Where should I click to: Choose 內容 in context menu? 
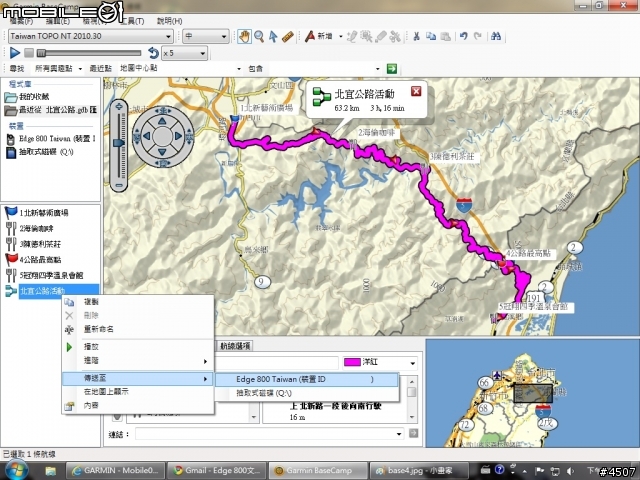138,405
